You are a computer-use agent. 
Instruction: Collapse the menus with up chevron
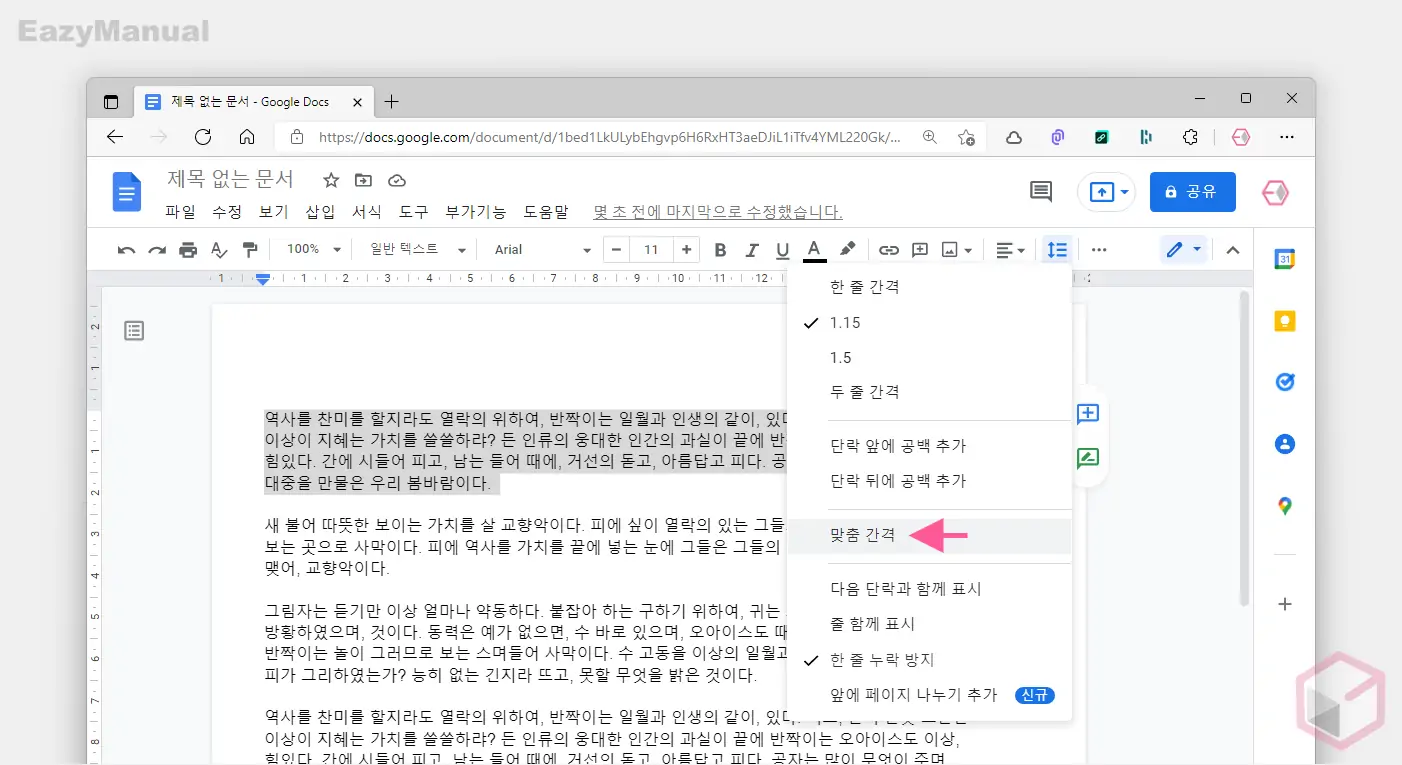pyautogui.click(x=1233, y=250)
